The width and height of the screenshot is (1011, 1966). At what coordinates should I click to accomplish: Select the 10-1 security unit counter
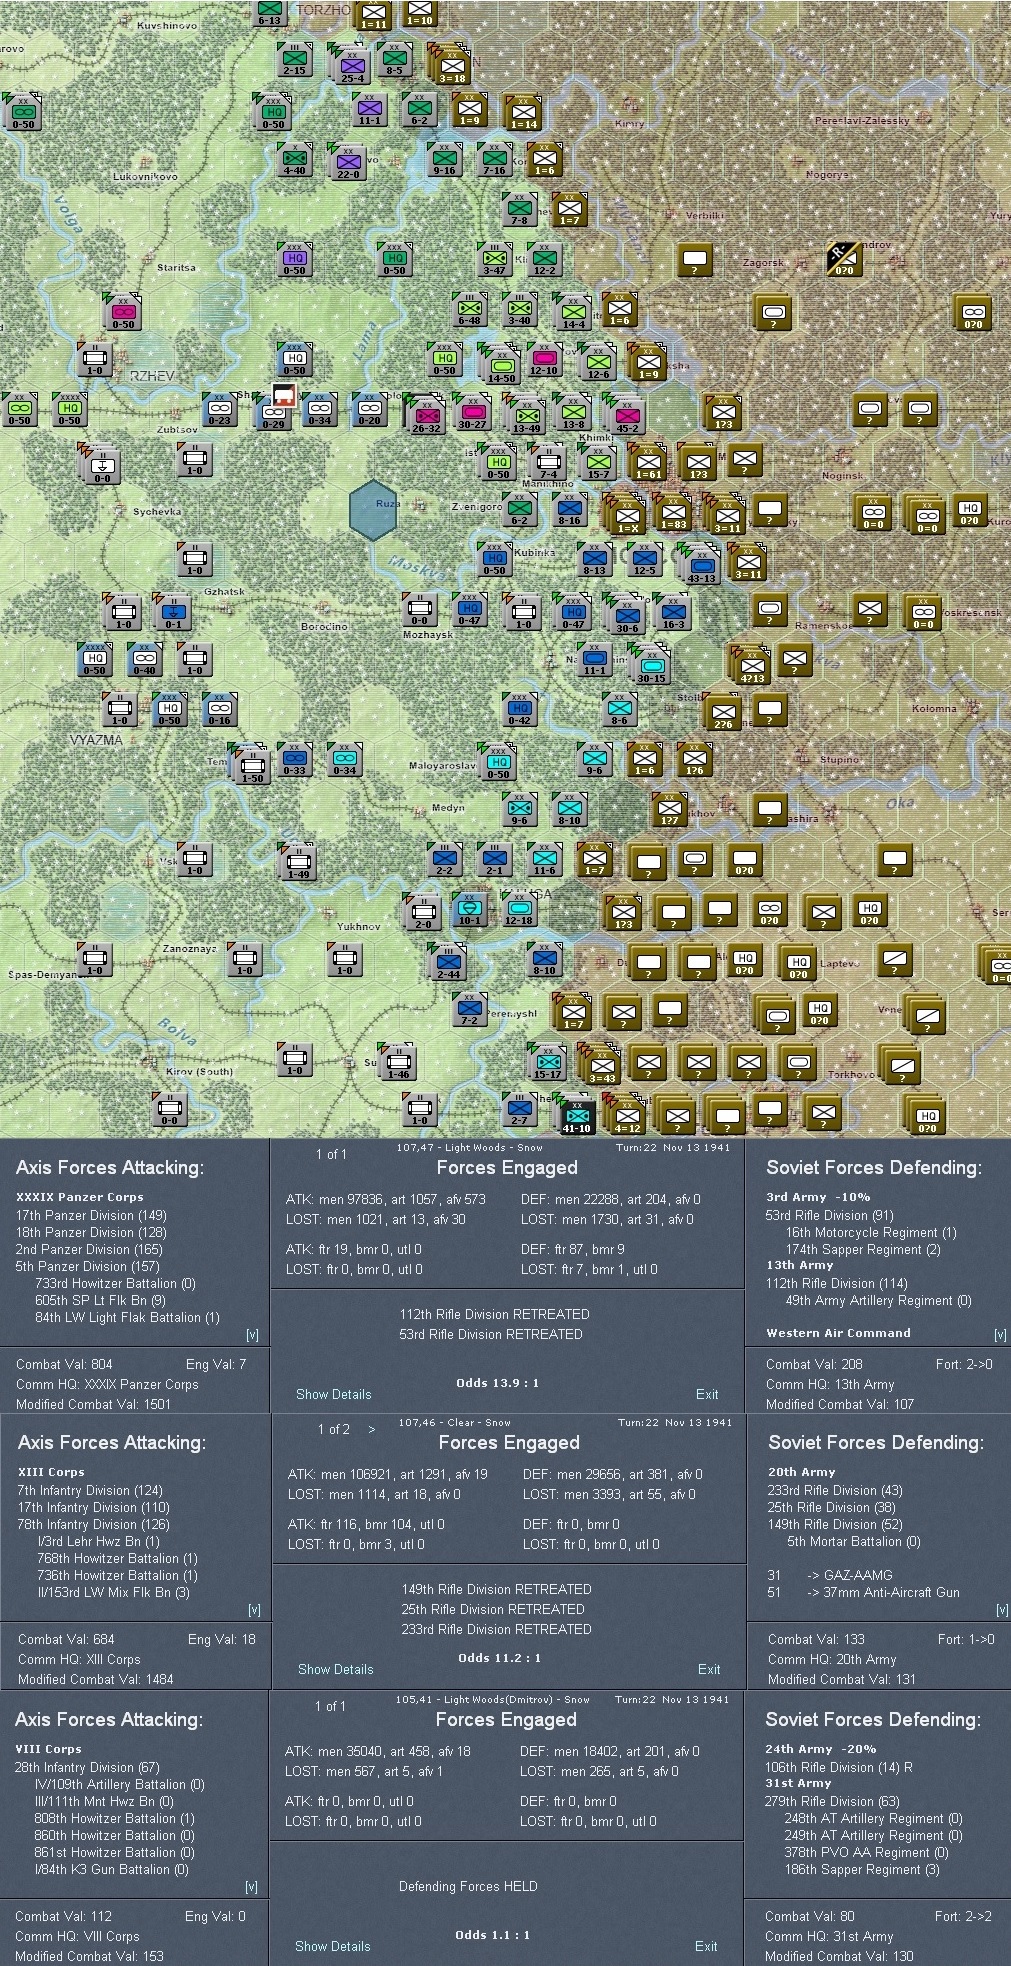click(469, 908)
